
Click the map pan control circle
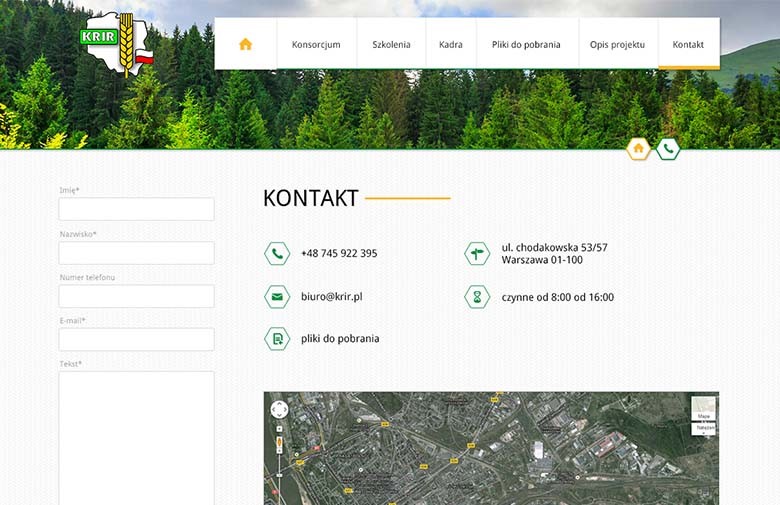(279, 409)
